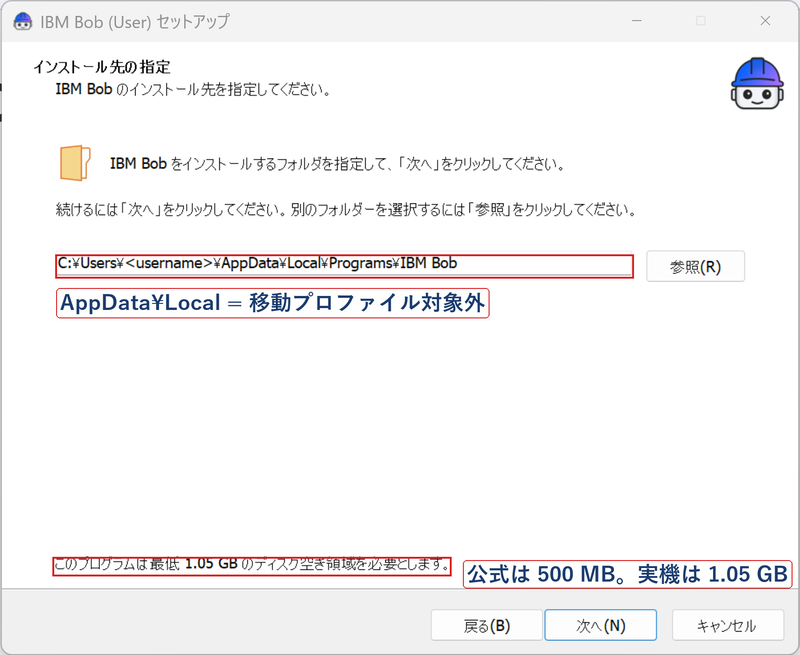The height and width of the screenshot is (655, 800).
Task: Proceed with 次へ(N) button
Action: (x=601, y=625)
